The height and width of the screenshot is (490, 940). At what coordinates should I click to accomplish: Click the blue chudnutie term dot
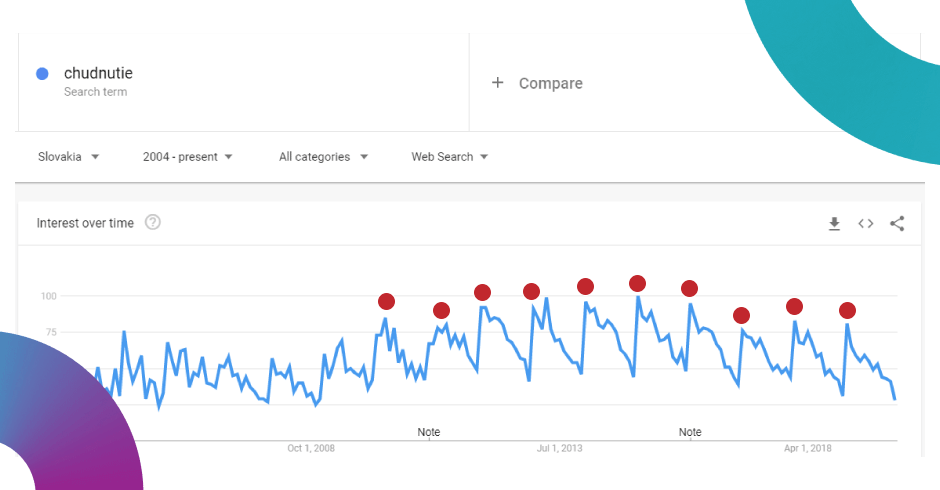42,74
